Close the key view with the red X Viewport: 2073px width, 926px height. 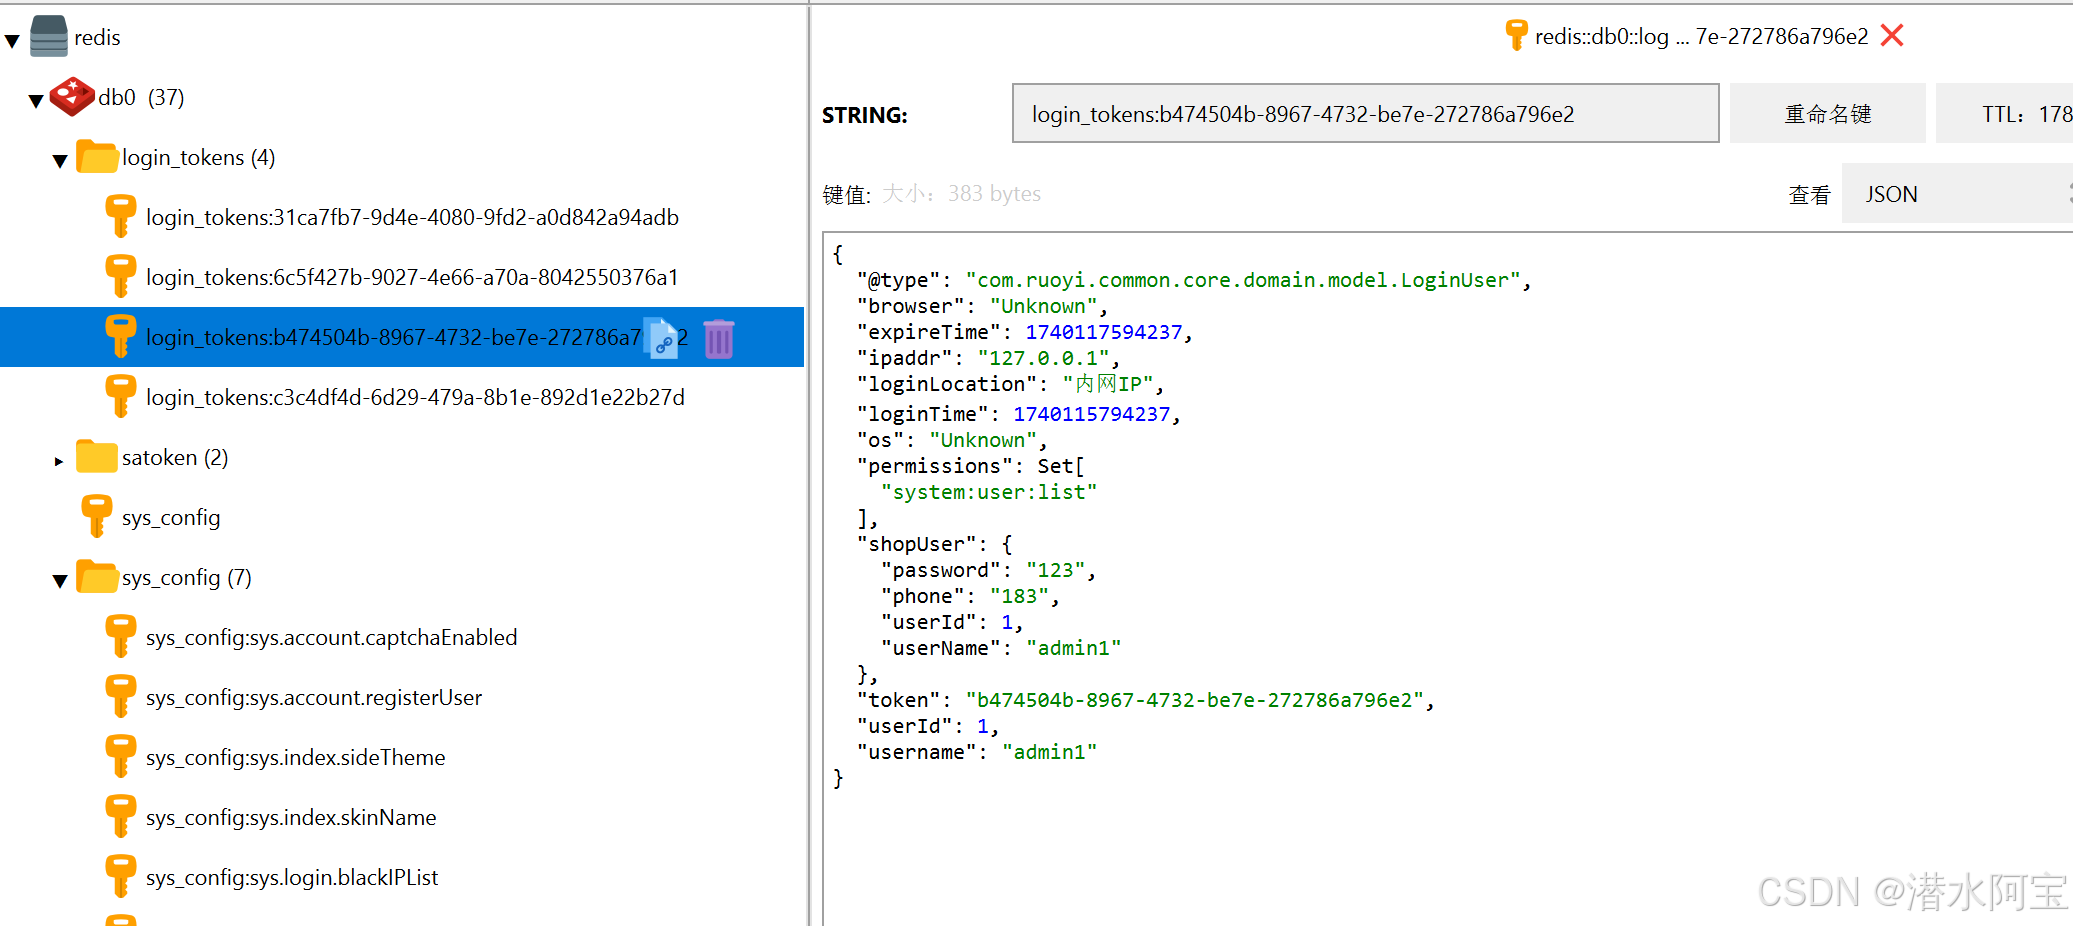[x=1891, y=35]
